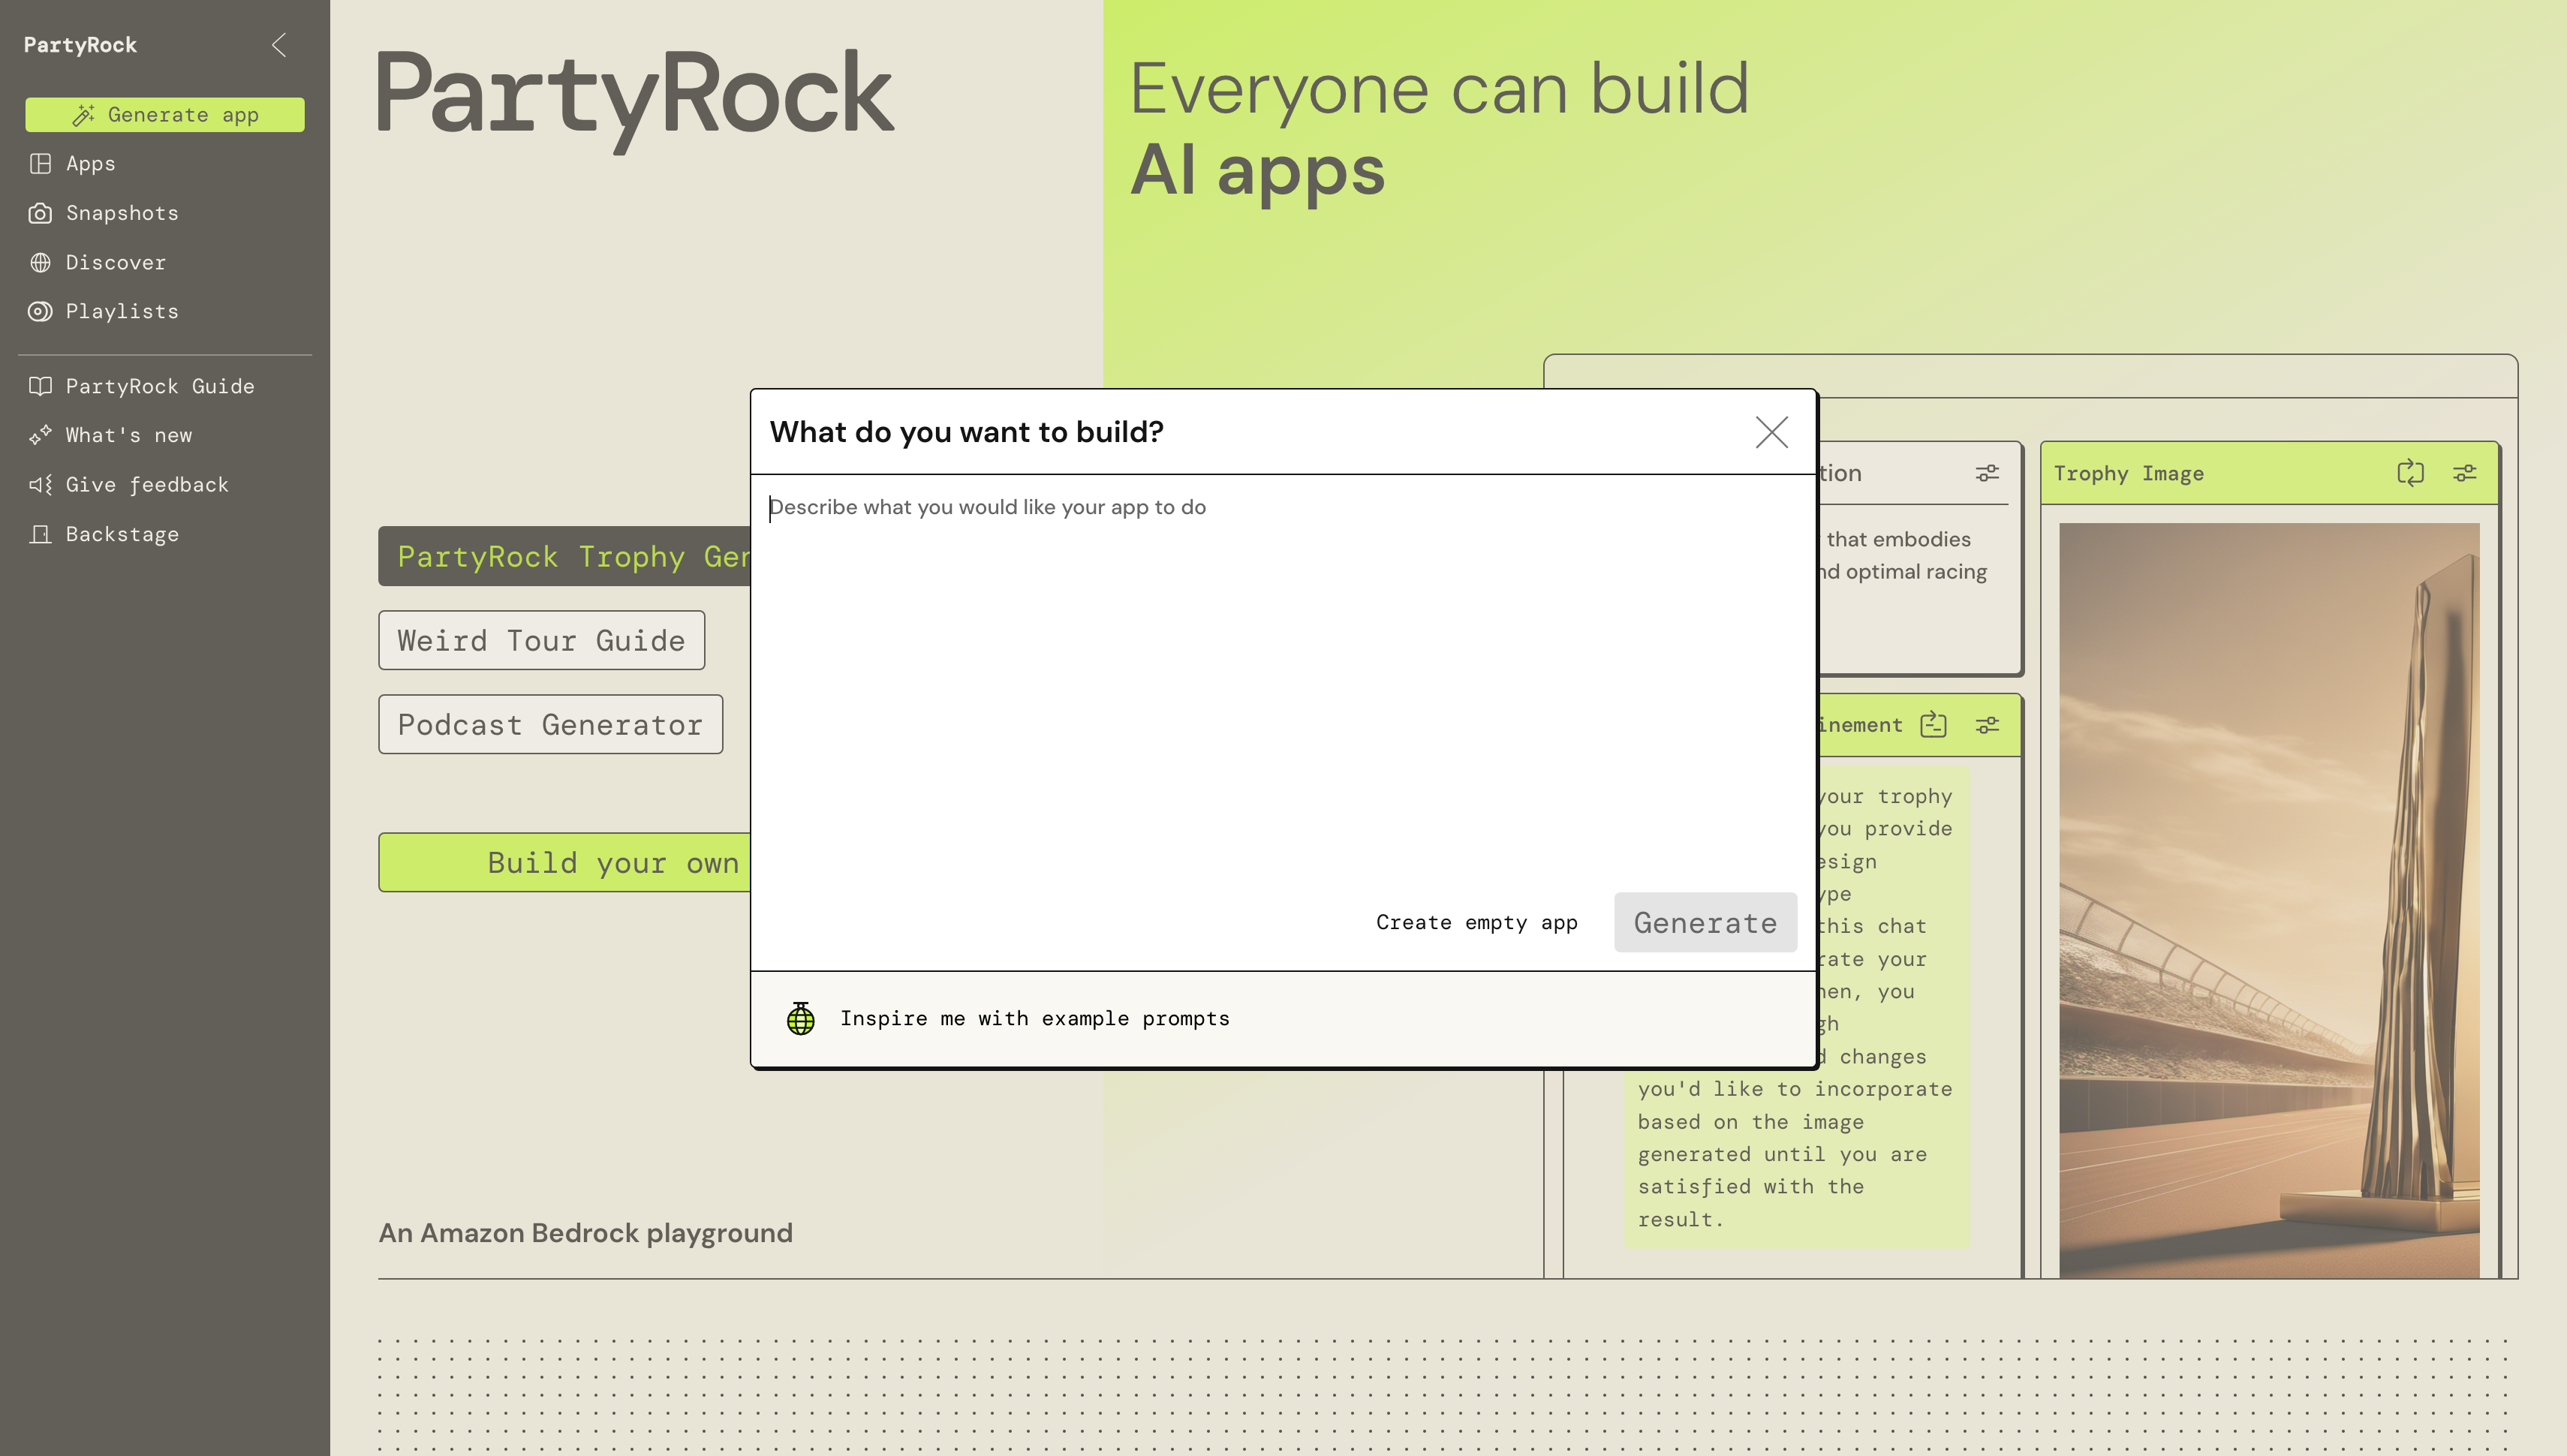Click the What's new sparkle icon
This screenshot has width=2567, height=1456.
40,435
